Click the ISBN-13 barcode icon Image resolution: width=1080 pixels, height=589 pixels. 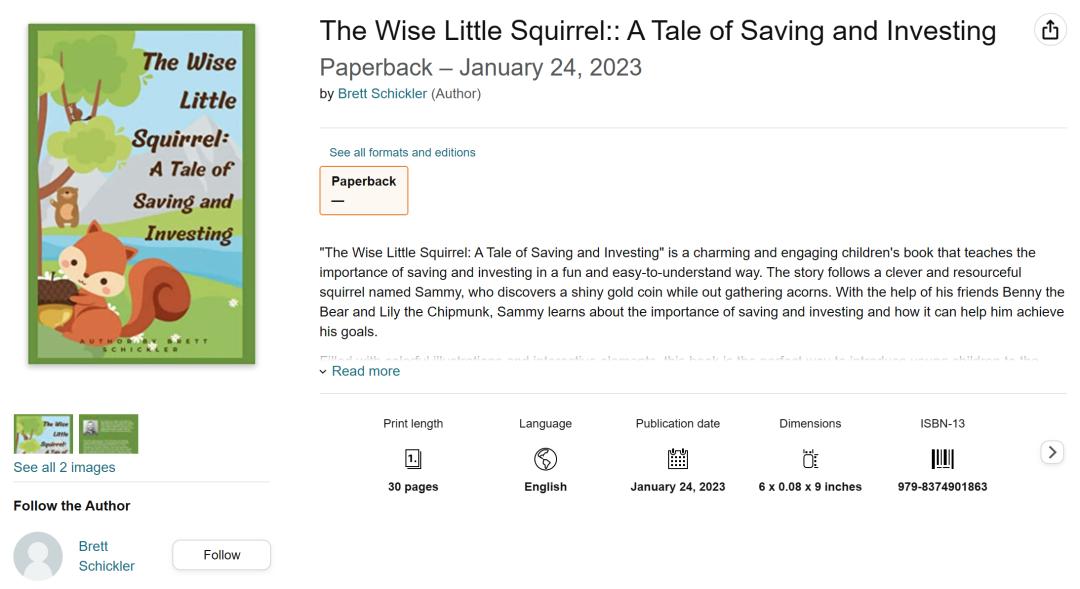point(942,459)
